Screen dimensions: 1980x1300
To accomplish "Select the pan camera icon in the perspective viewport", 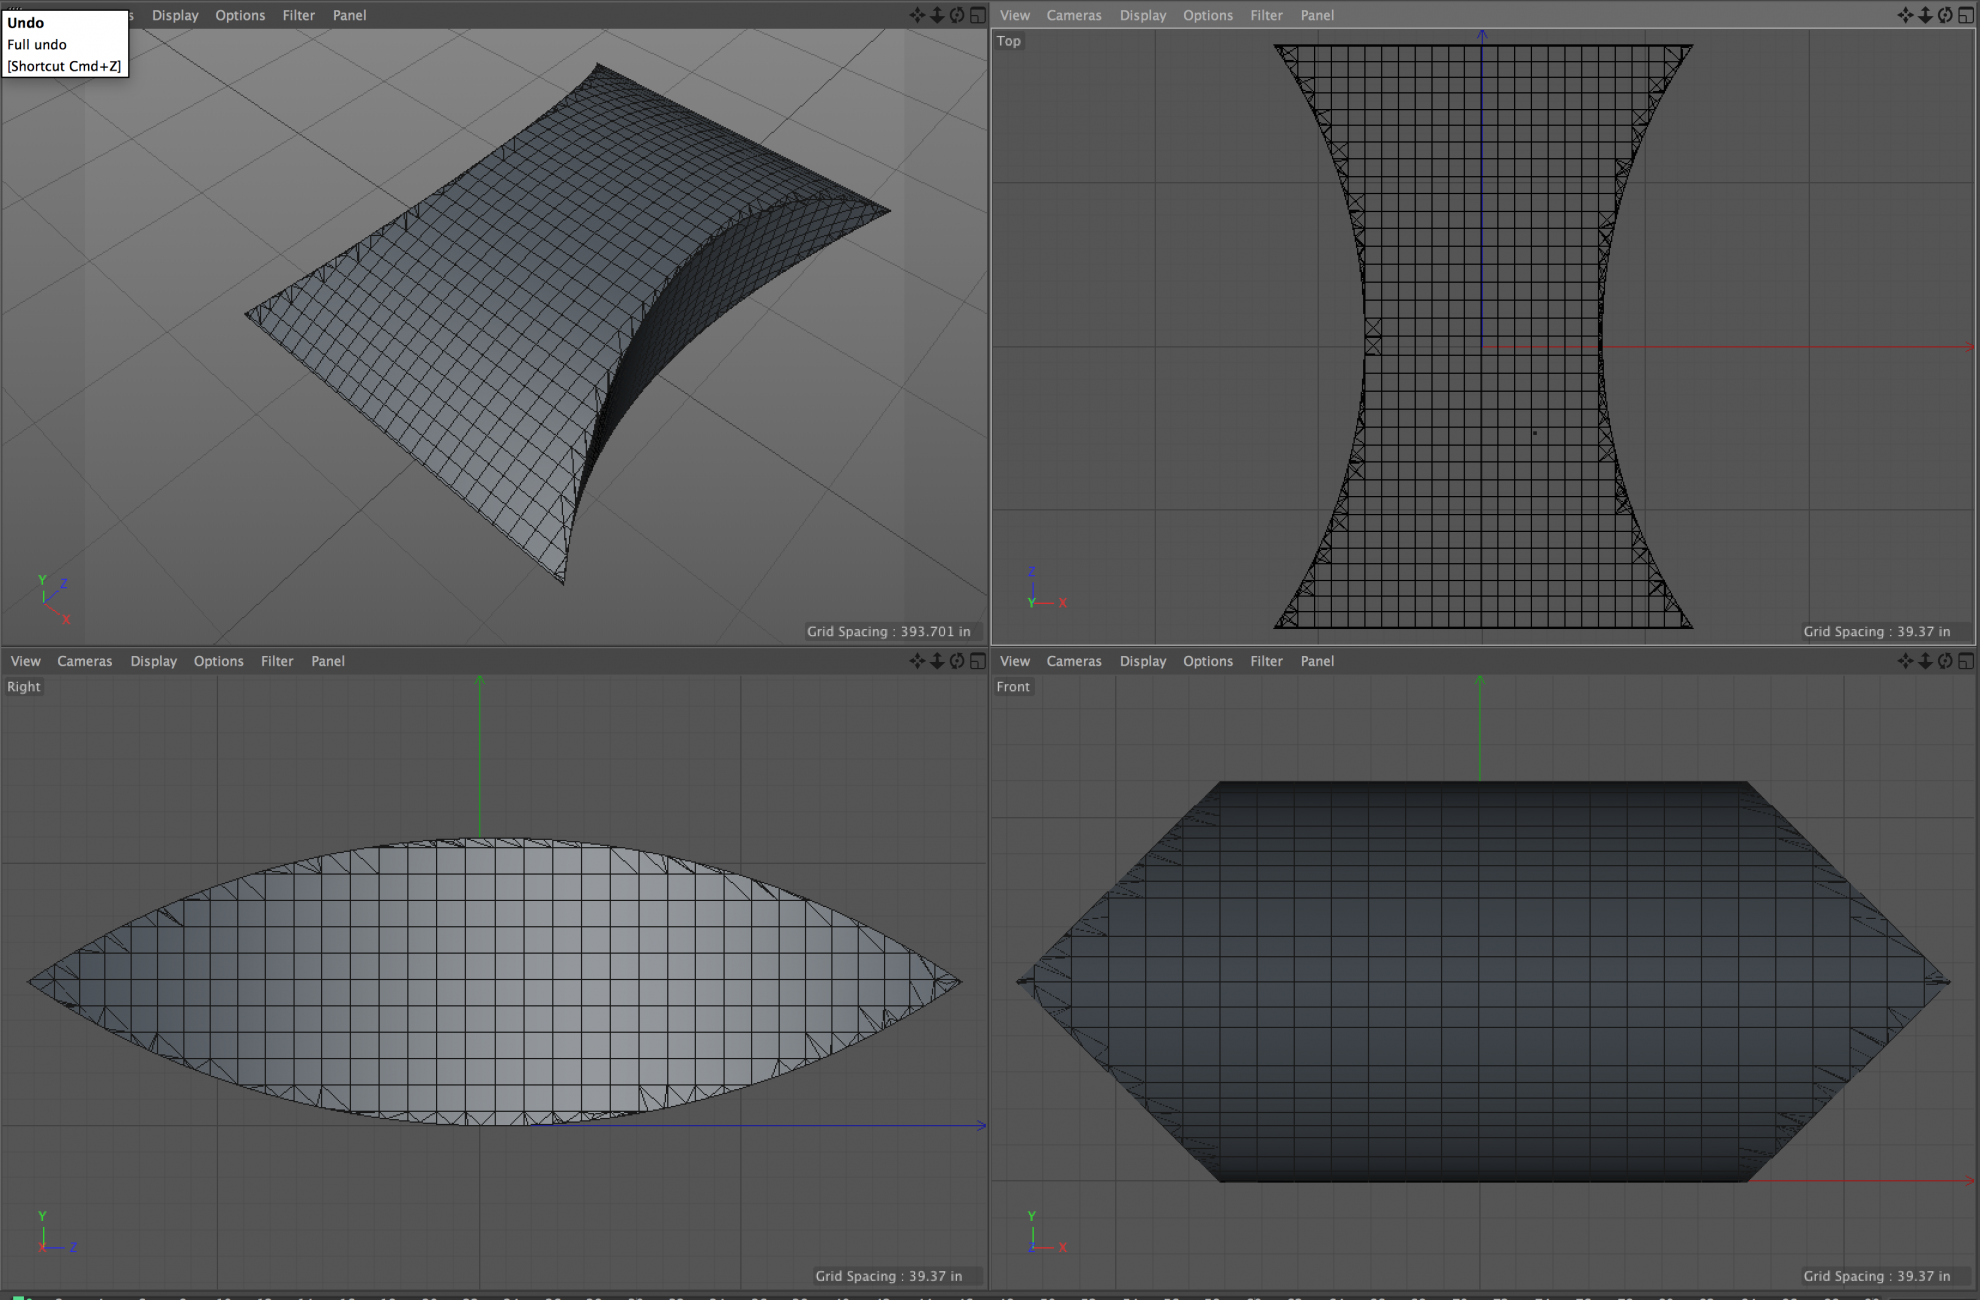I will tap(915, 15).
